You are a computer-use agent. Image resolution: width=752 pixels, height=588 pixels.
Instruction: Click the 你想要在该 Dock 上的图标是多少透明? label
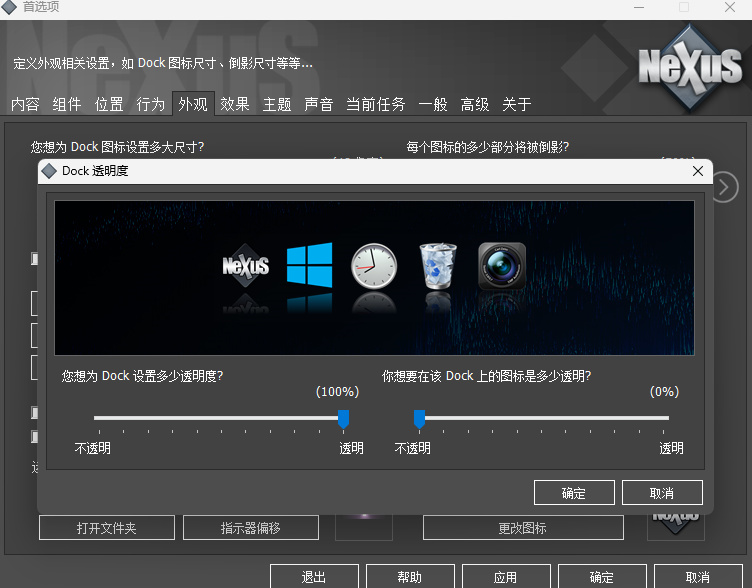click(486, 376)
